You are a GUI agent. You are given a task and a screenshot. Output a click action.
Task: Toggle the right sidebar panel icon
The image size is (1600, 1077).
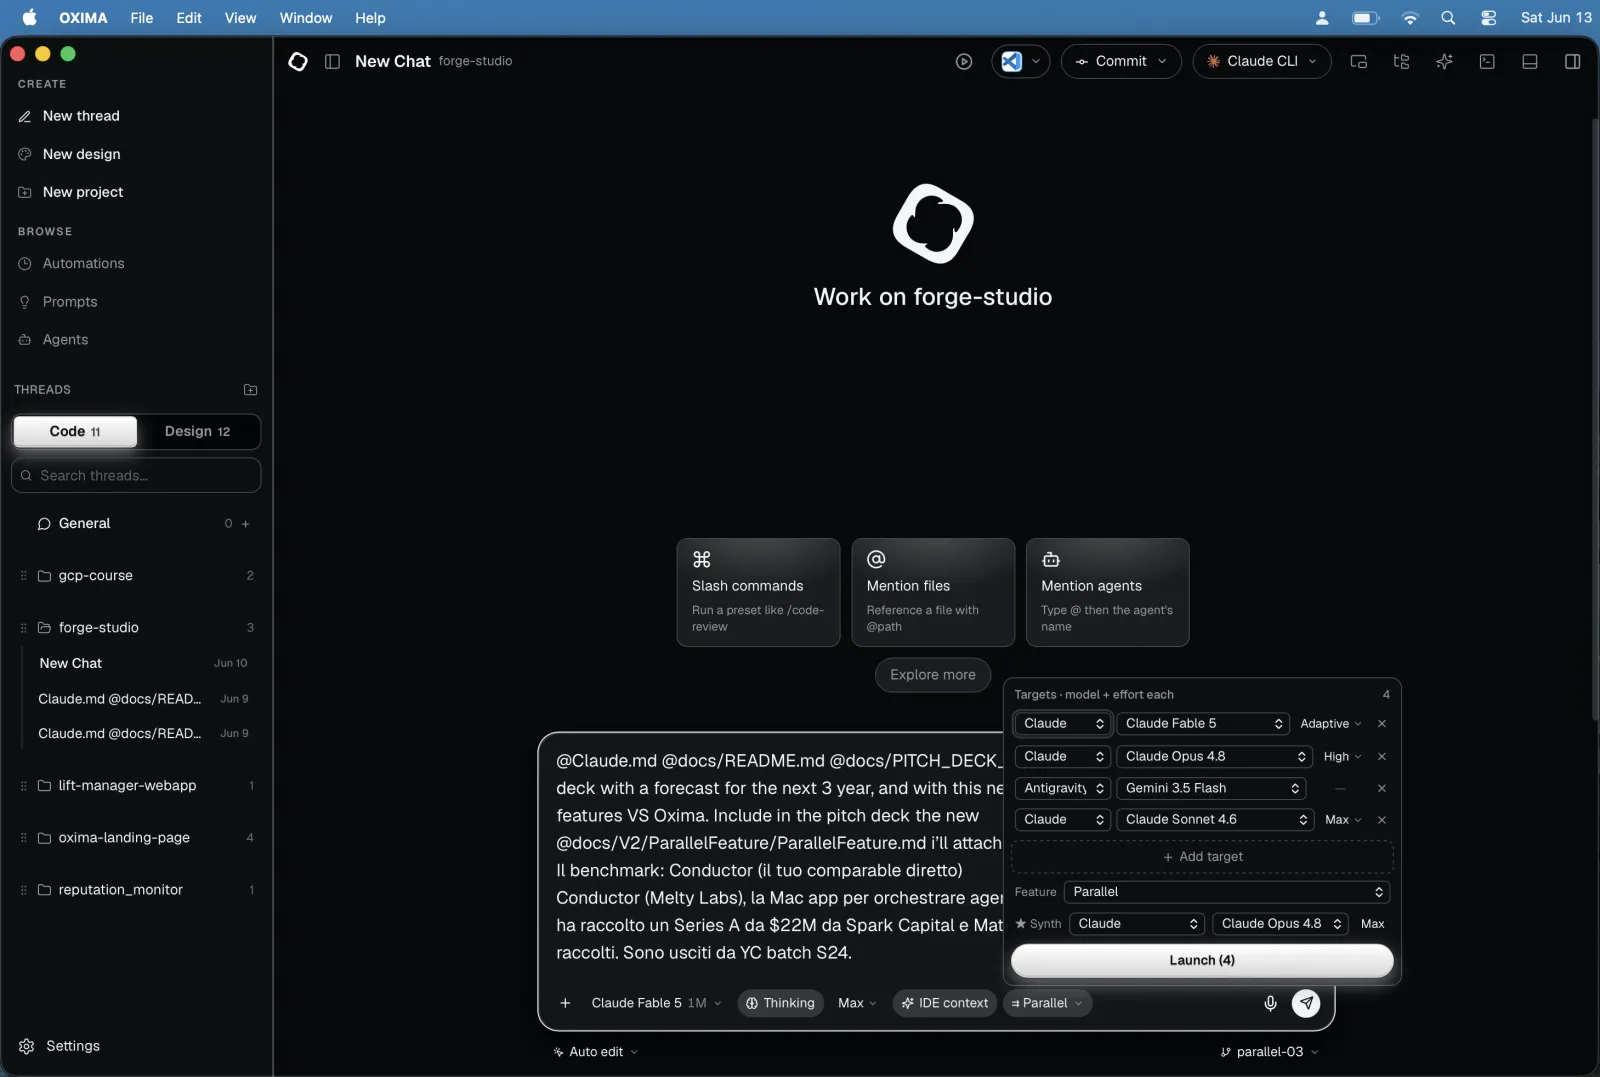(x=1572, y=62)
